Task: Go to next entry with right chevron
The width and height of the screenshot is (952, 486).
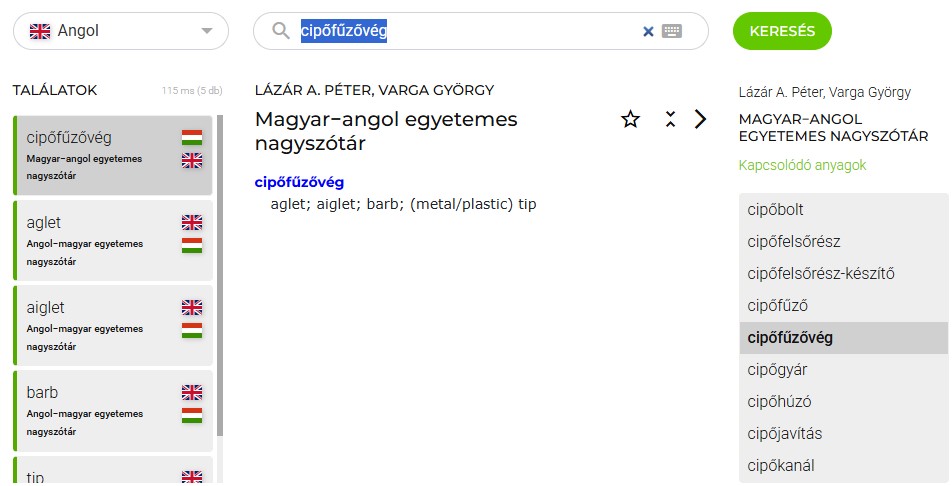Action: (700, 119)
